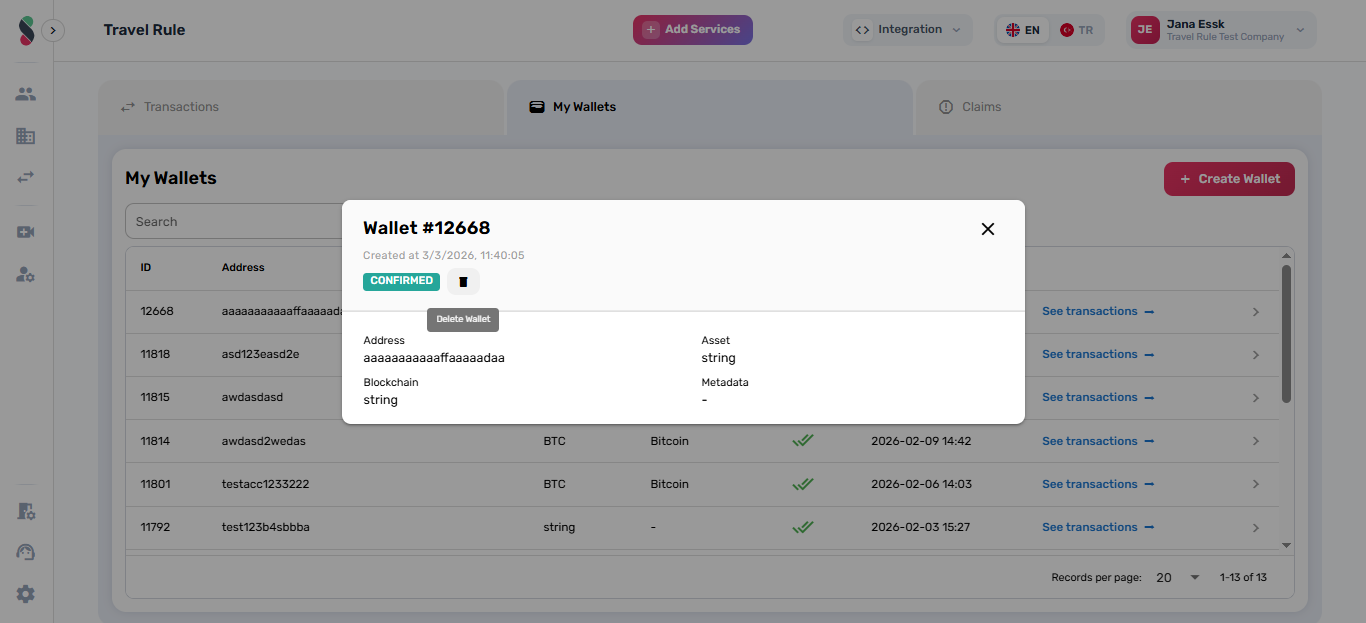The image size is (1366, 623).
Task: Open the user settings sidebar icon
Action: pos(26,274)
